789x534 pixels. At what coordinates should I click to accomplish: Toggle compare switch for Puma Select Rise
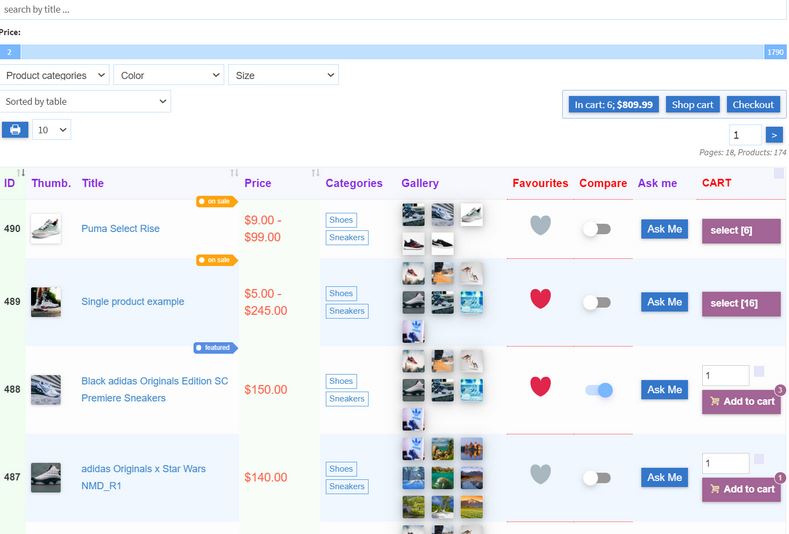click(x=597, y=229)
